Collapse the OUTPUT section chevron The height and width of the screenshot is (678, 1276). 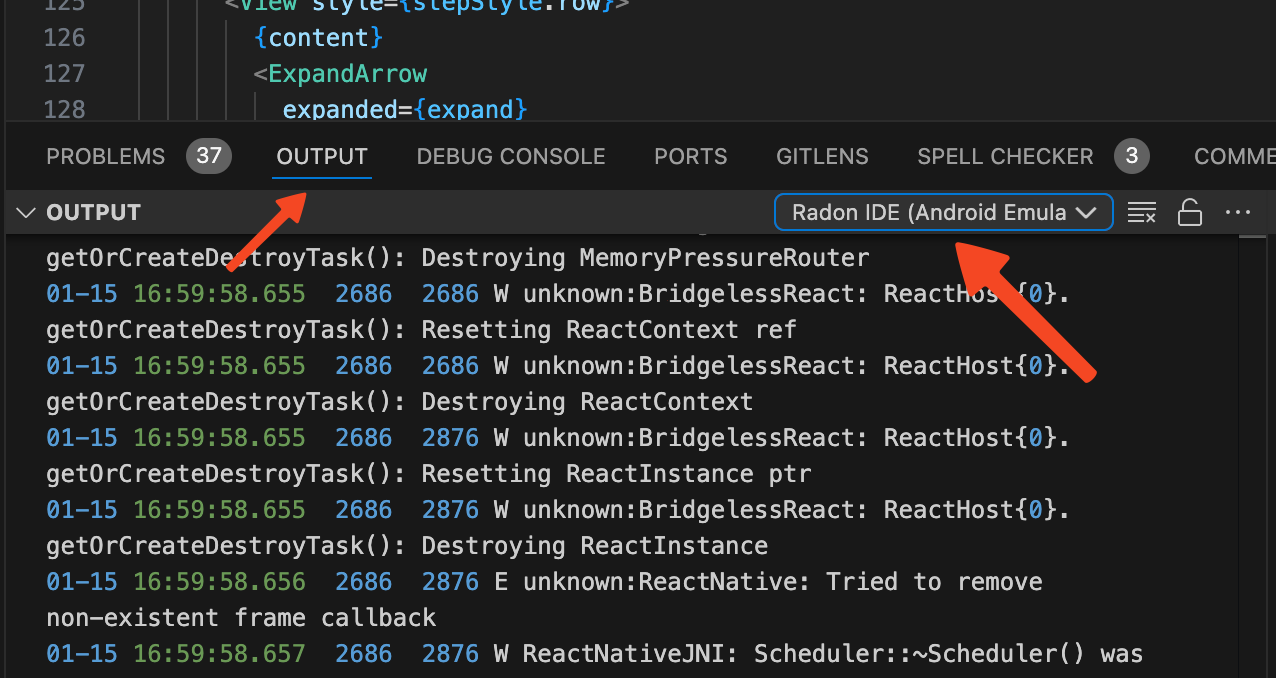tap(27, 212)
